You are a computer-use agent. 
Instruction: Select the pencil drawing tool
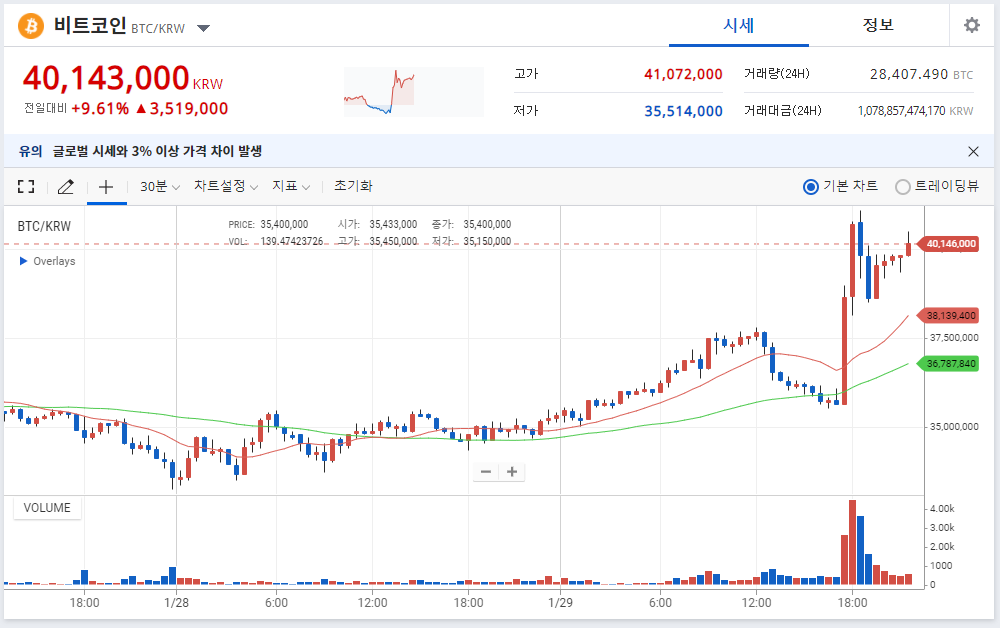66,186
